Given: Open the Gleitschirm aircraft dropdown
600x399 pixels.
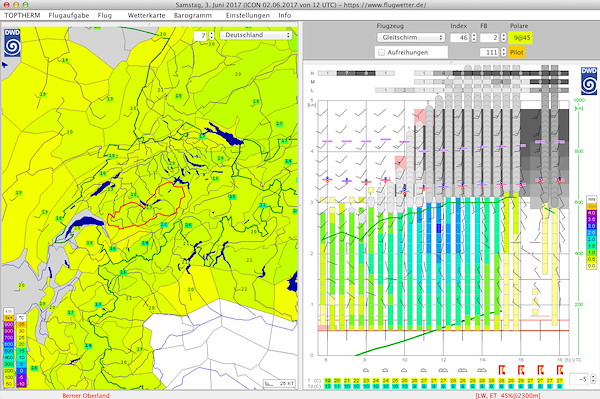Looking at the screenshot, I should point(411,37).
